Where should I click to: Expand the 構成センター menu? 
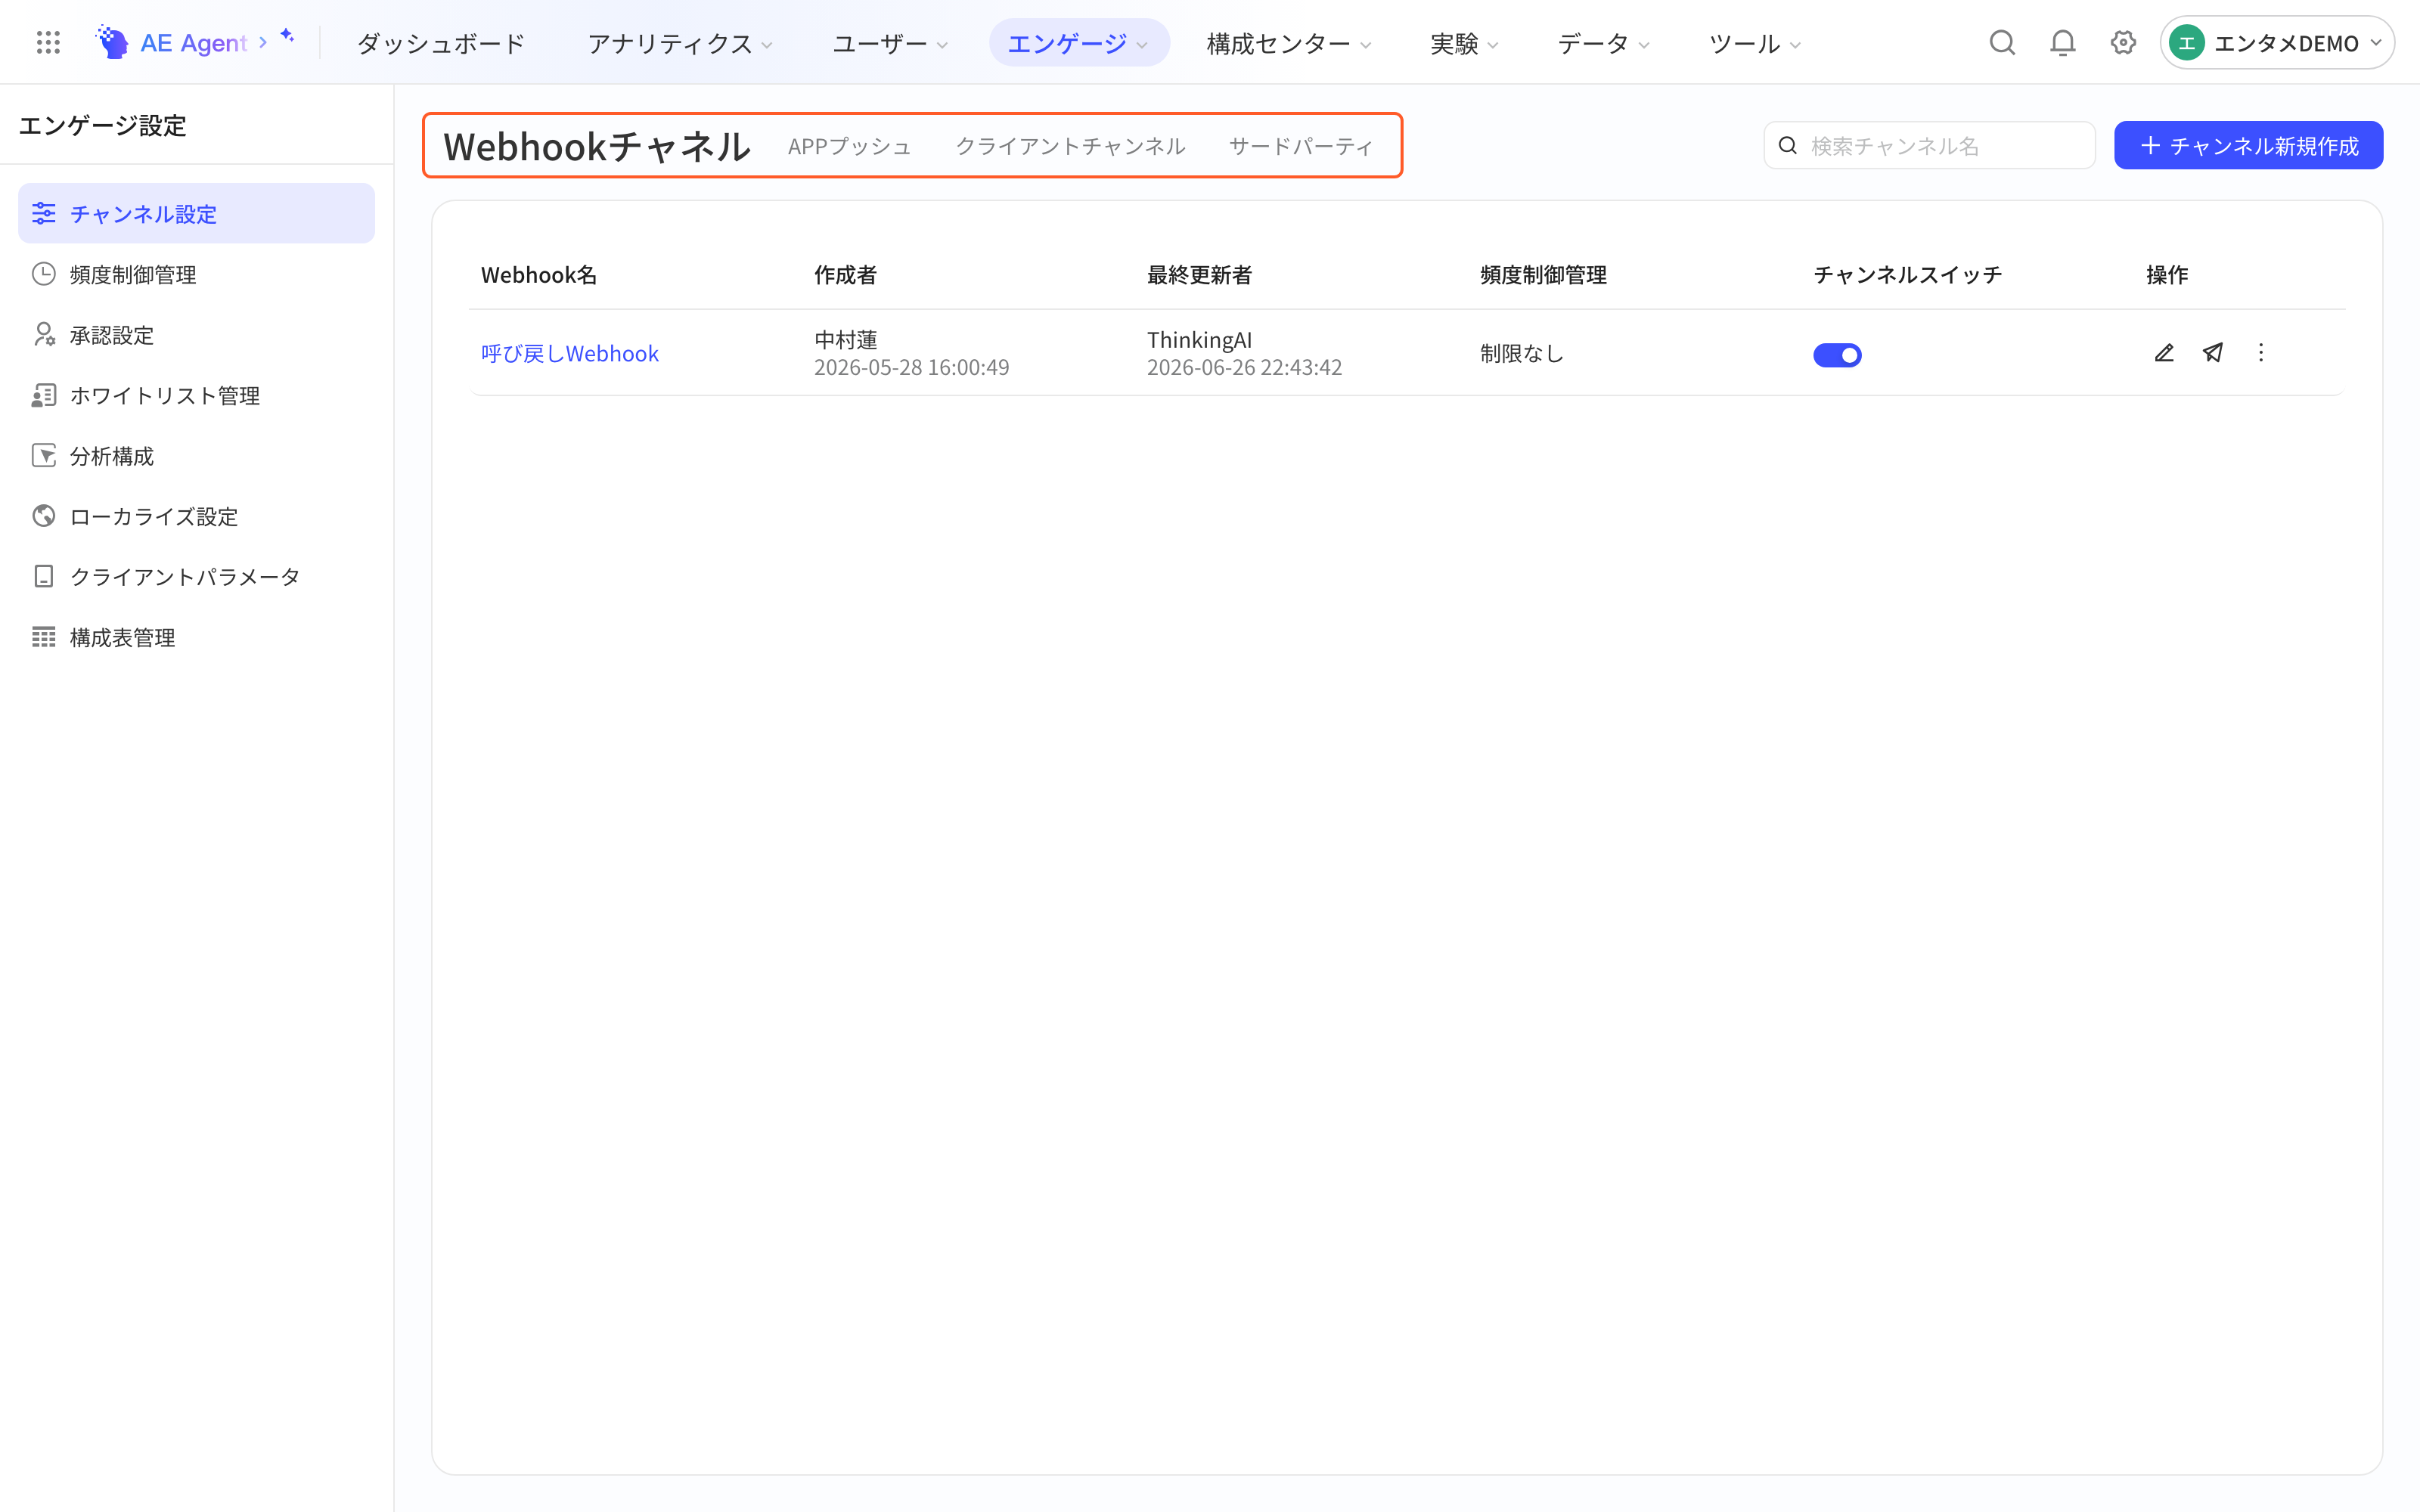[x=1289, y=43]
